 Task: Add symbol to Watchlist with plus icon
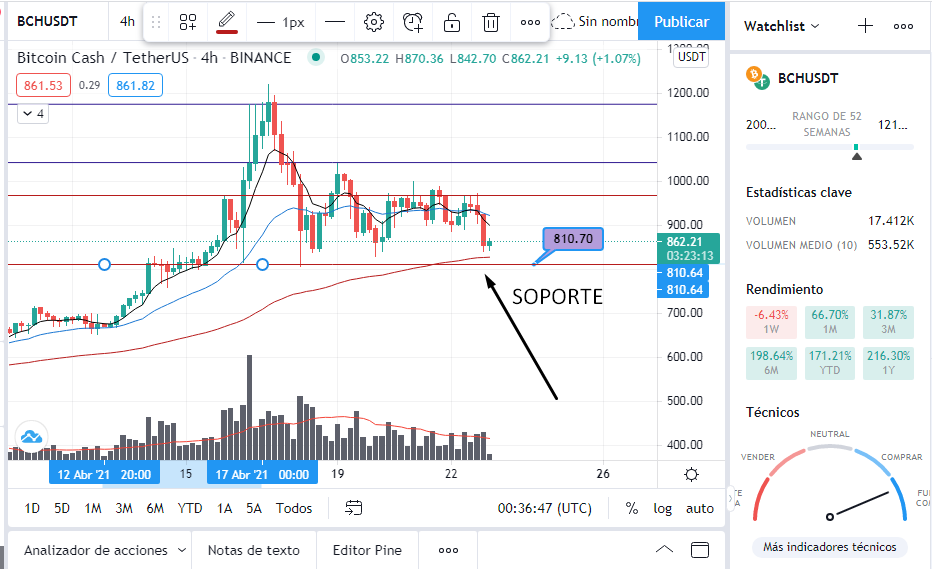point(865,26)
